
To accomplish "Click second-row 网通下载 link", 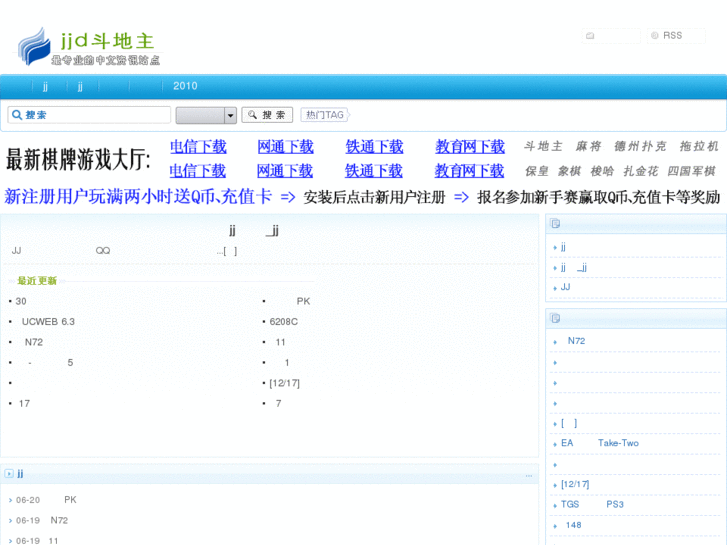I will [285, 171].
